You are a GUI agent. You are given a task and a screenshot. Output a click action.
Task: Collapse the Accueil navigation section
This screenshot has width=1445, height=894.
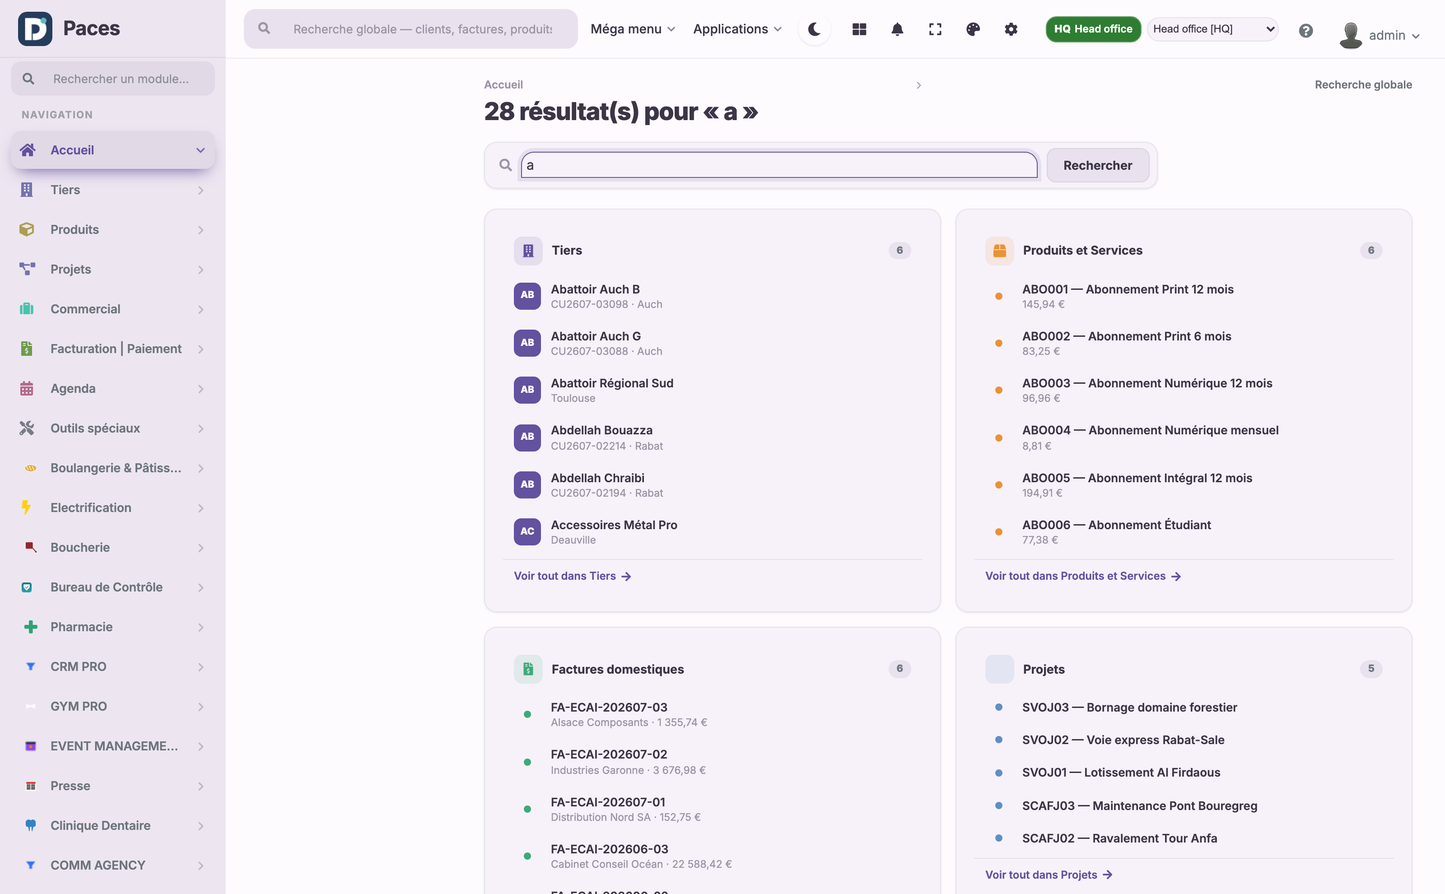(x=200, y=150)
